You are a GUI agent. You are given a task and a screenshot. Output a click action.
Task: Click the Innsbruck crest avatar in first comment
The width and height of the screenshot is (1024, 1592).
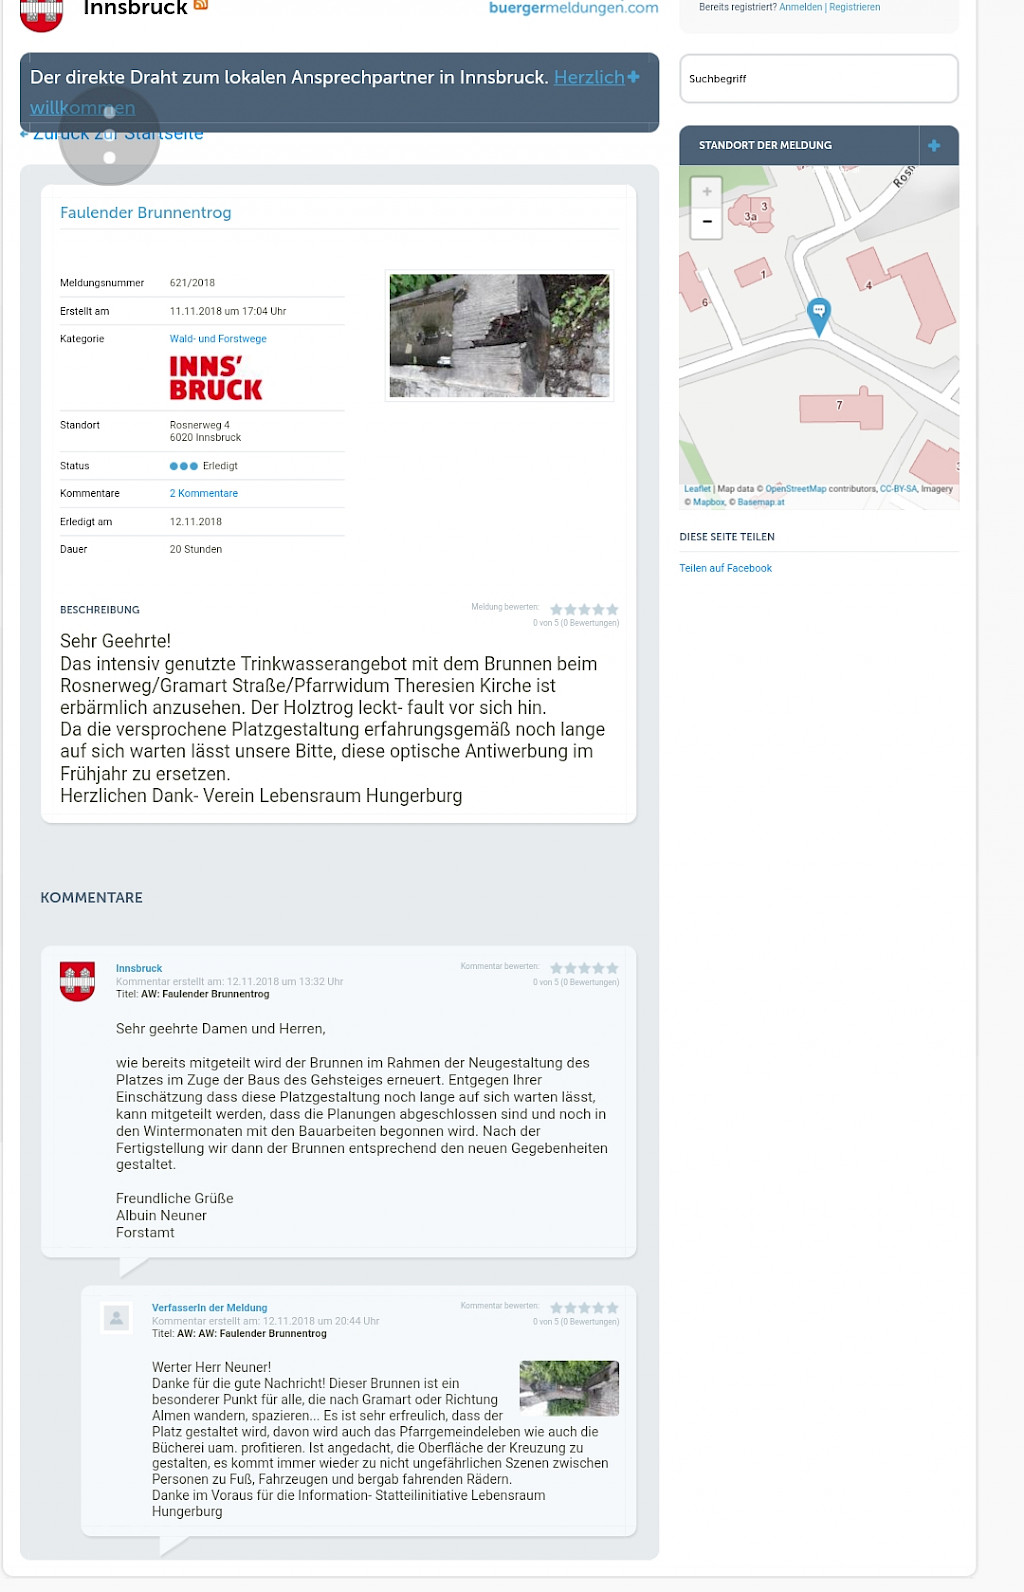(x=77, y=981)
